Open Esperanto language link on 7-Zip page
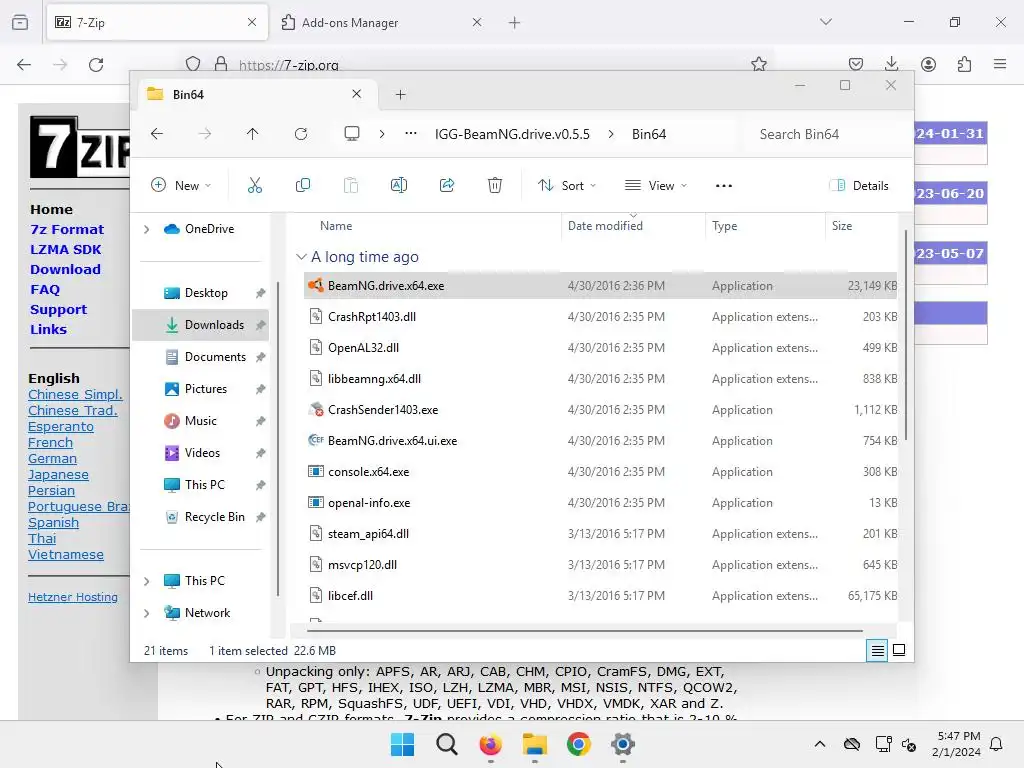The image size is (1024, 768). (x=61, y=426)
